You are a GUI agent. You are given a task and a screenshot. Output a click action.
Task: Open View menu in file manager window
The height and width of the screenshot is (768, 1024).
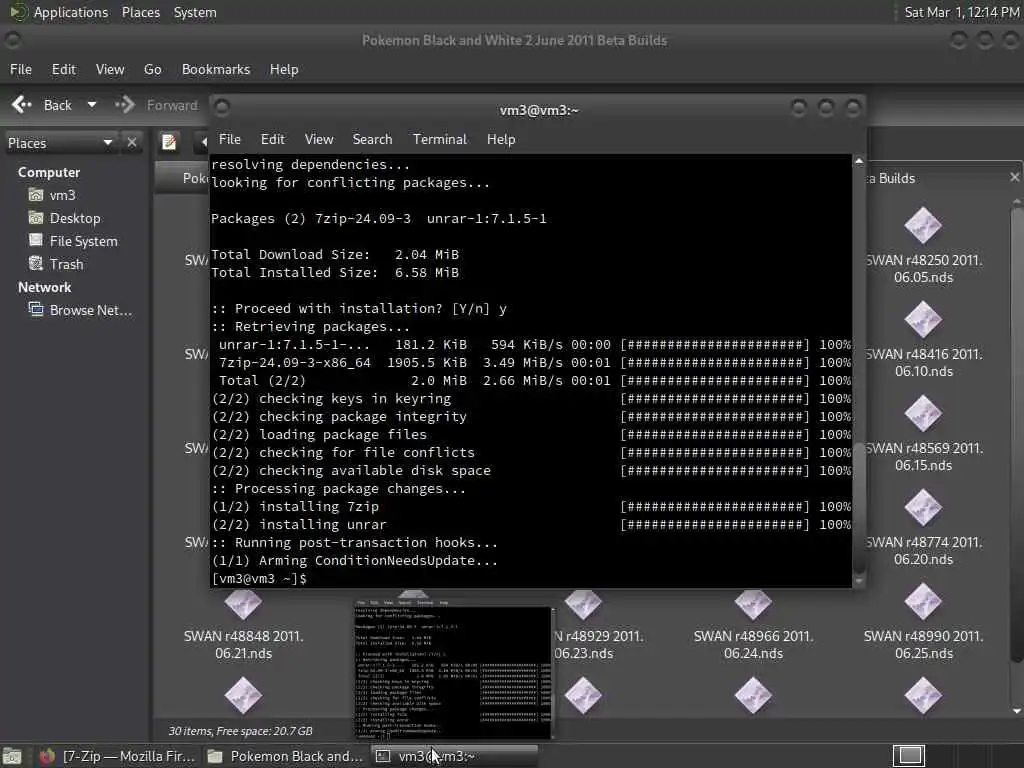110,69
